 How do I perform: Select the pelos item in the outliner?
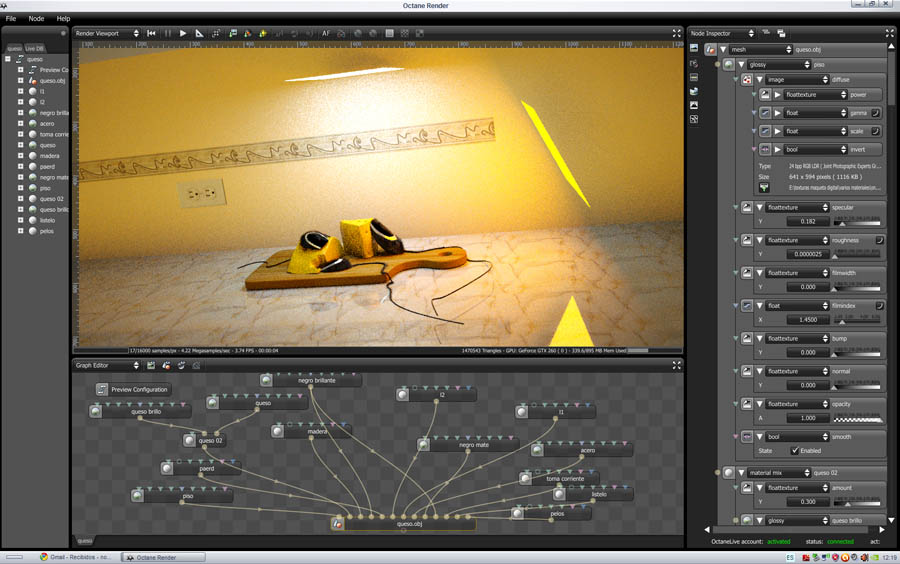click(47, 231)
